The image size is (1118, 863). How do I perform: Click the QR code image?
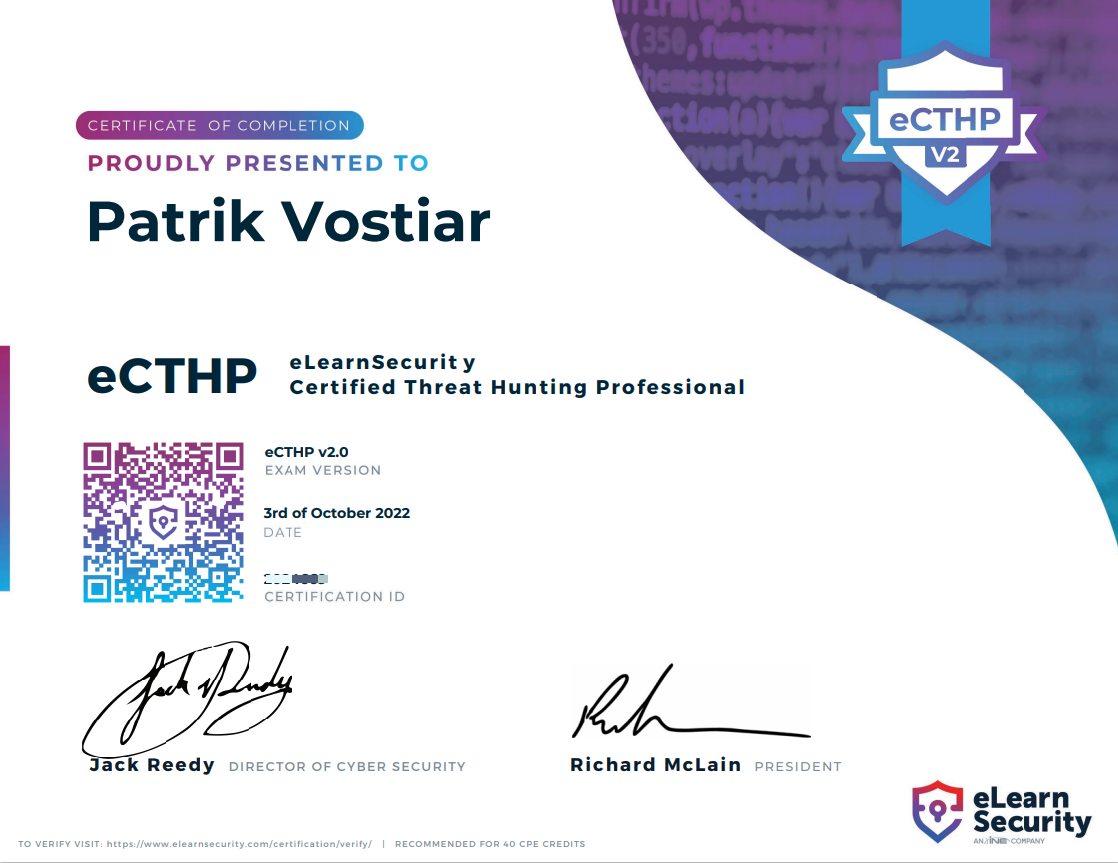[x=163, y=522]
